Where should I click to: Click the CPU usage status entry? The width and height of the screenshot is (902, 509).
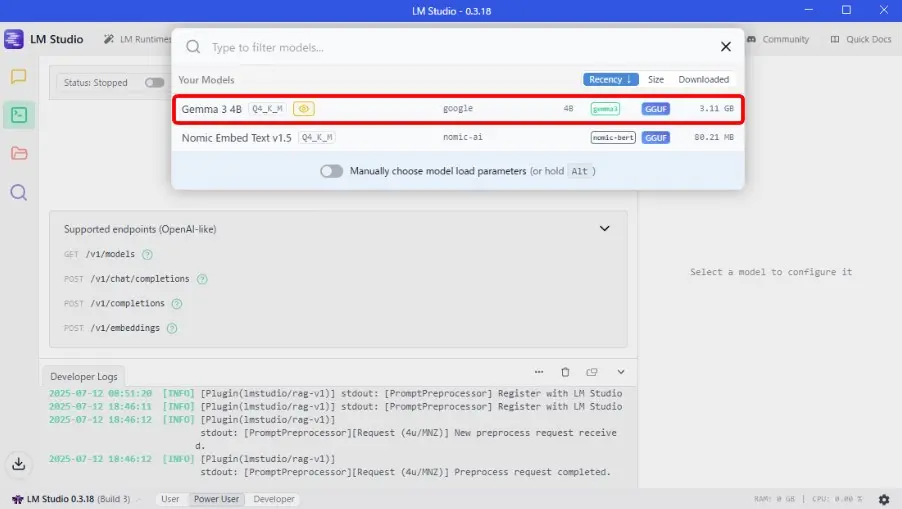click(x=837, y=499)
